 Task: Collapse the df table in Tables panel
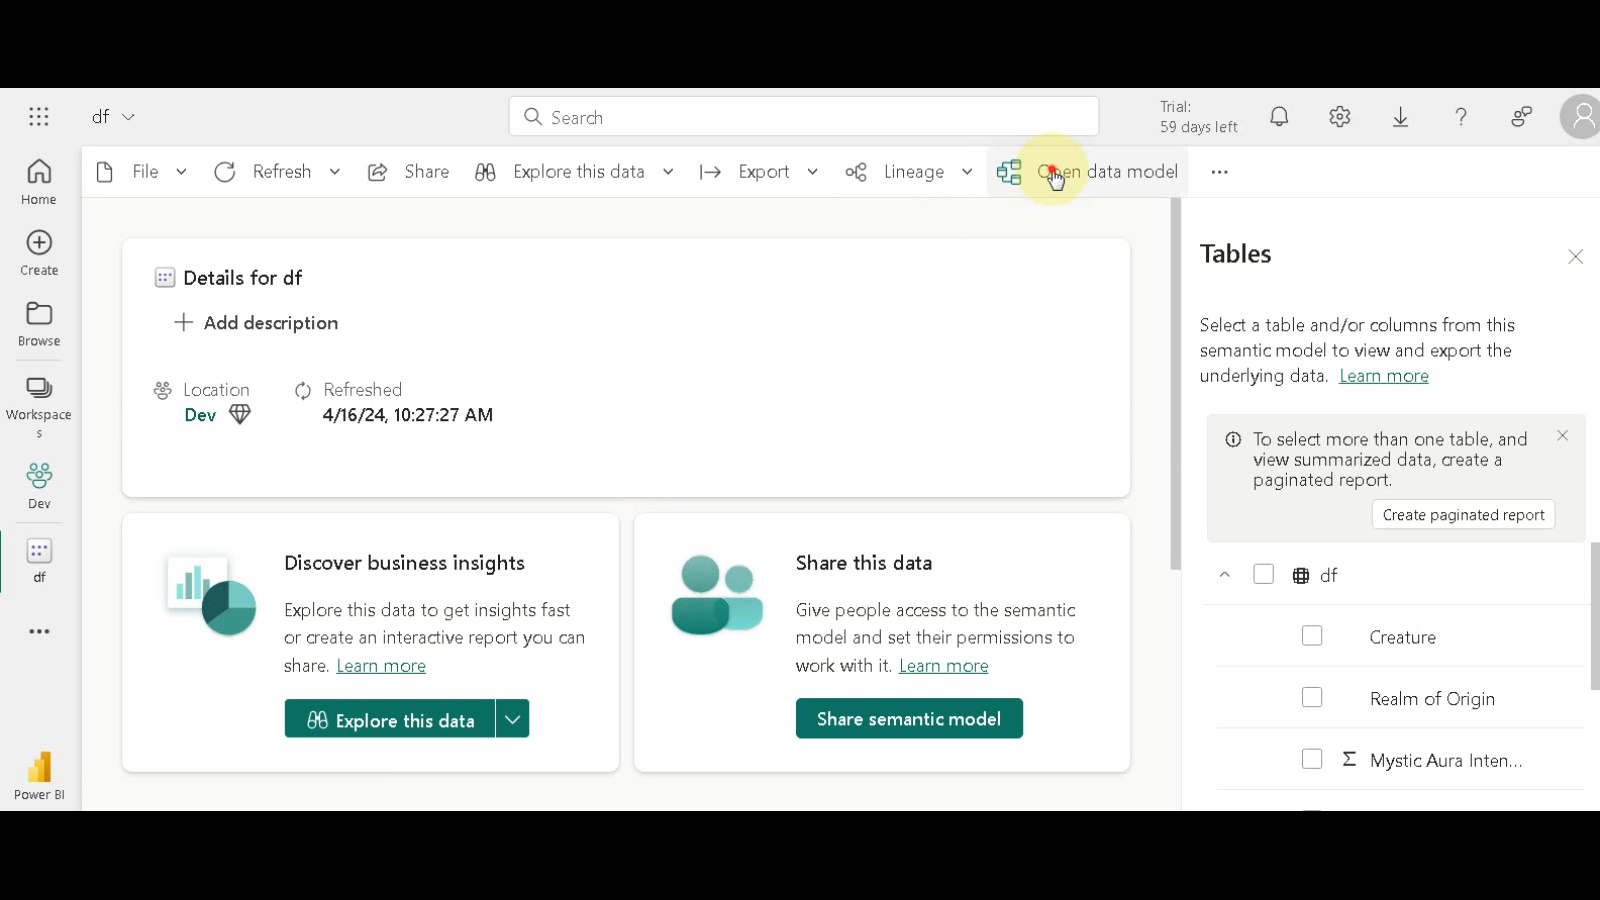[x=1225, y=574]
